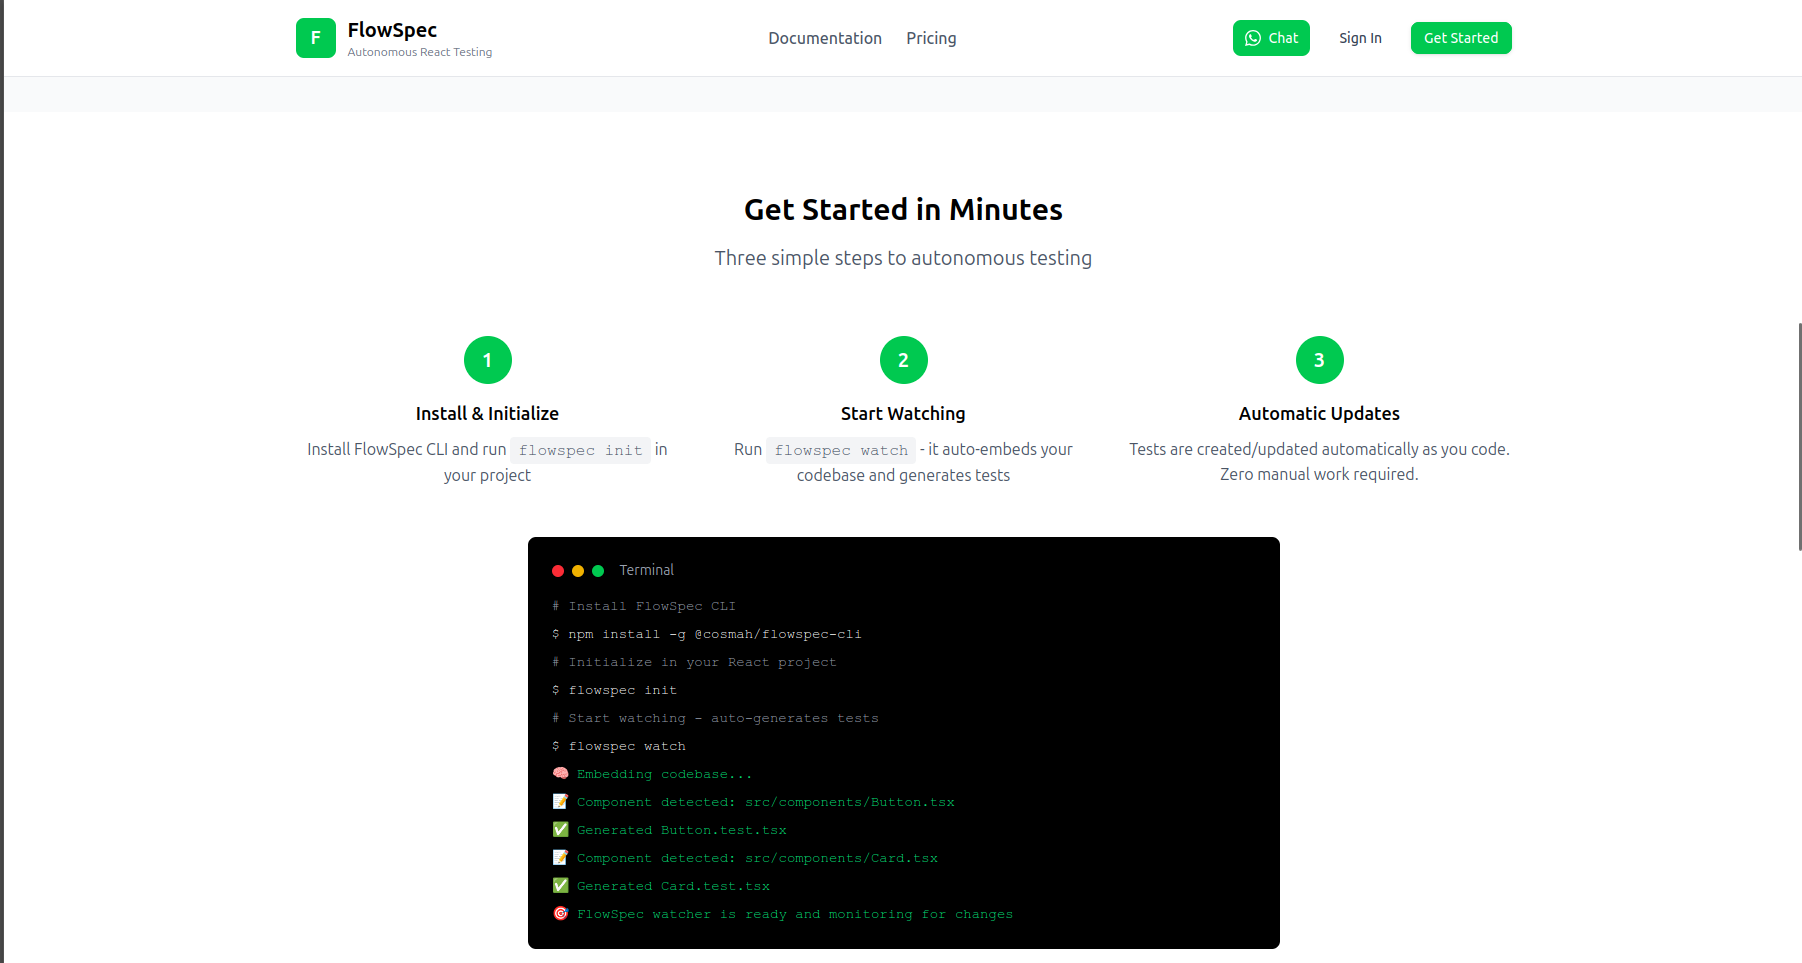Click the 'flowspec watch' inline code chip
This screenshot has height=963, width=1802.
pos(841,450)
